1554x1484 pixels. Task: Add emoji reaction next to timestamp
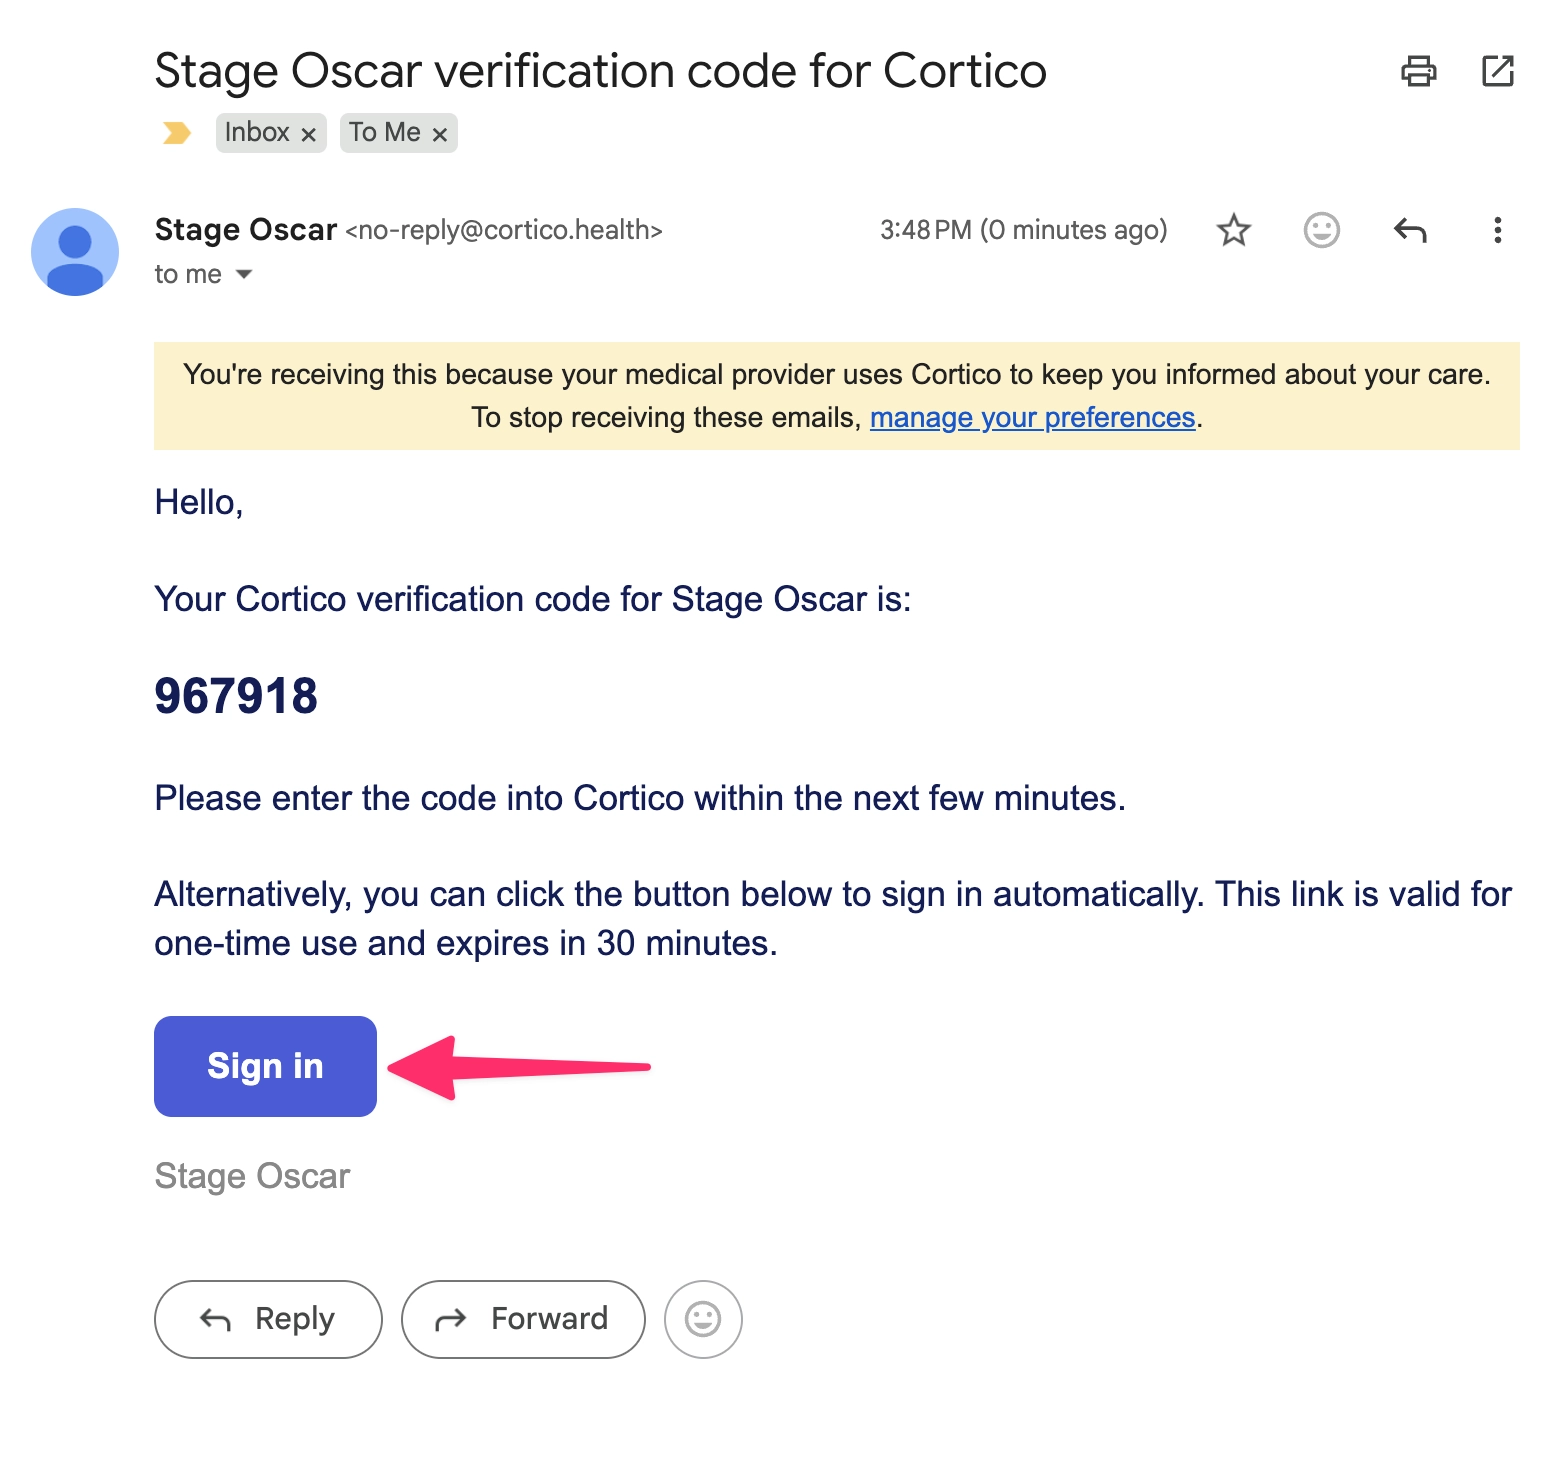click(1321, 231)
